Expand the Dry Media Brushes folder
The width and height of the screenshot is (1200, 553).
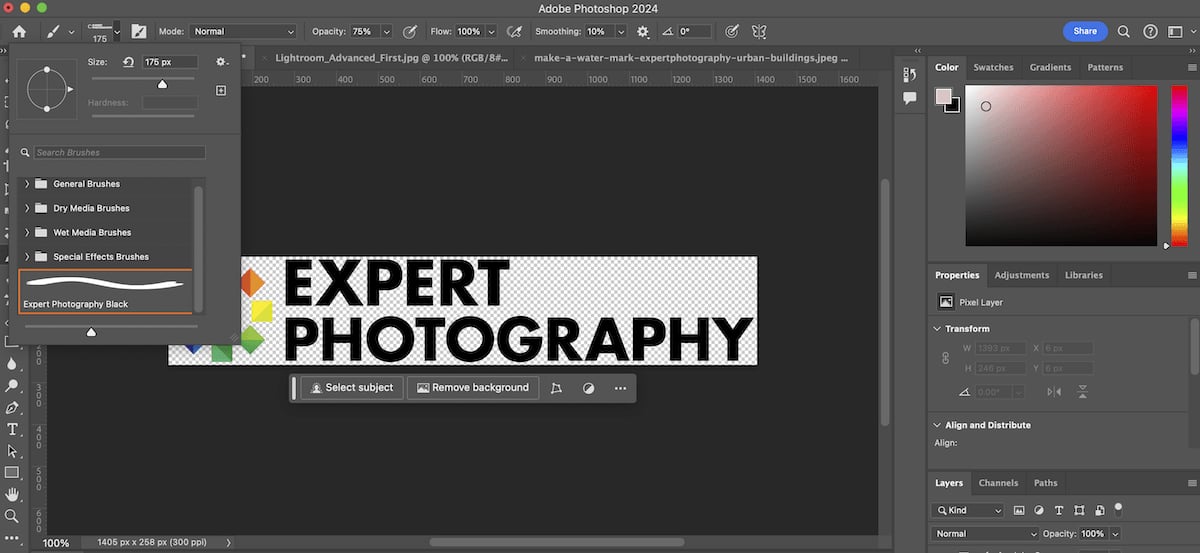(27, 208)
